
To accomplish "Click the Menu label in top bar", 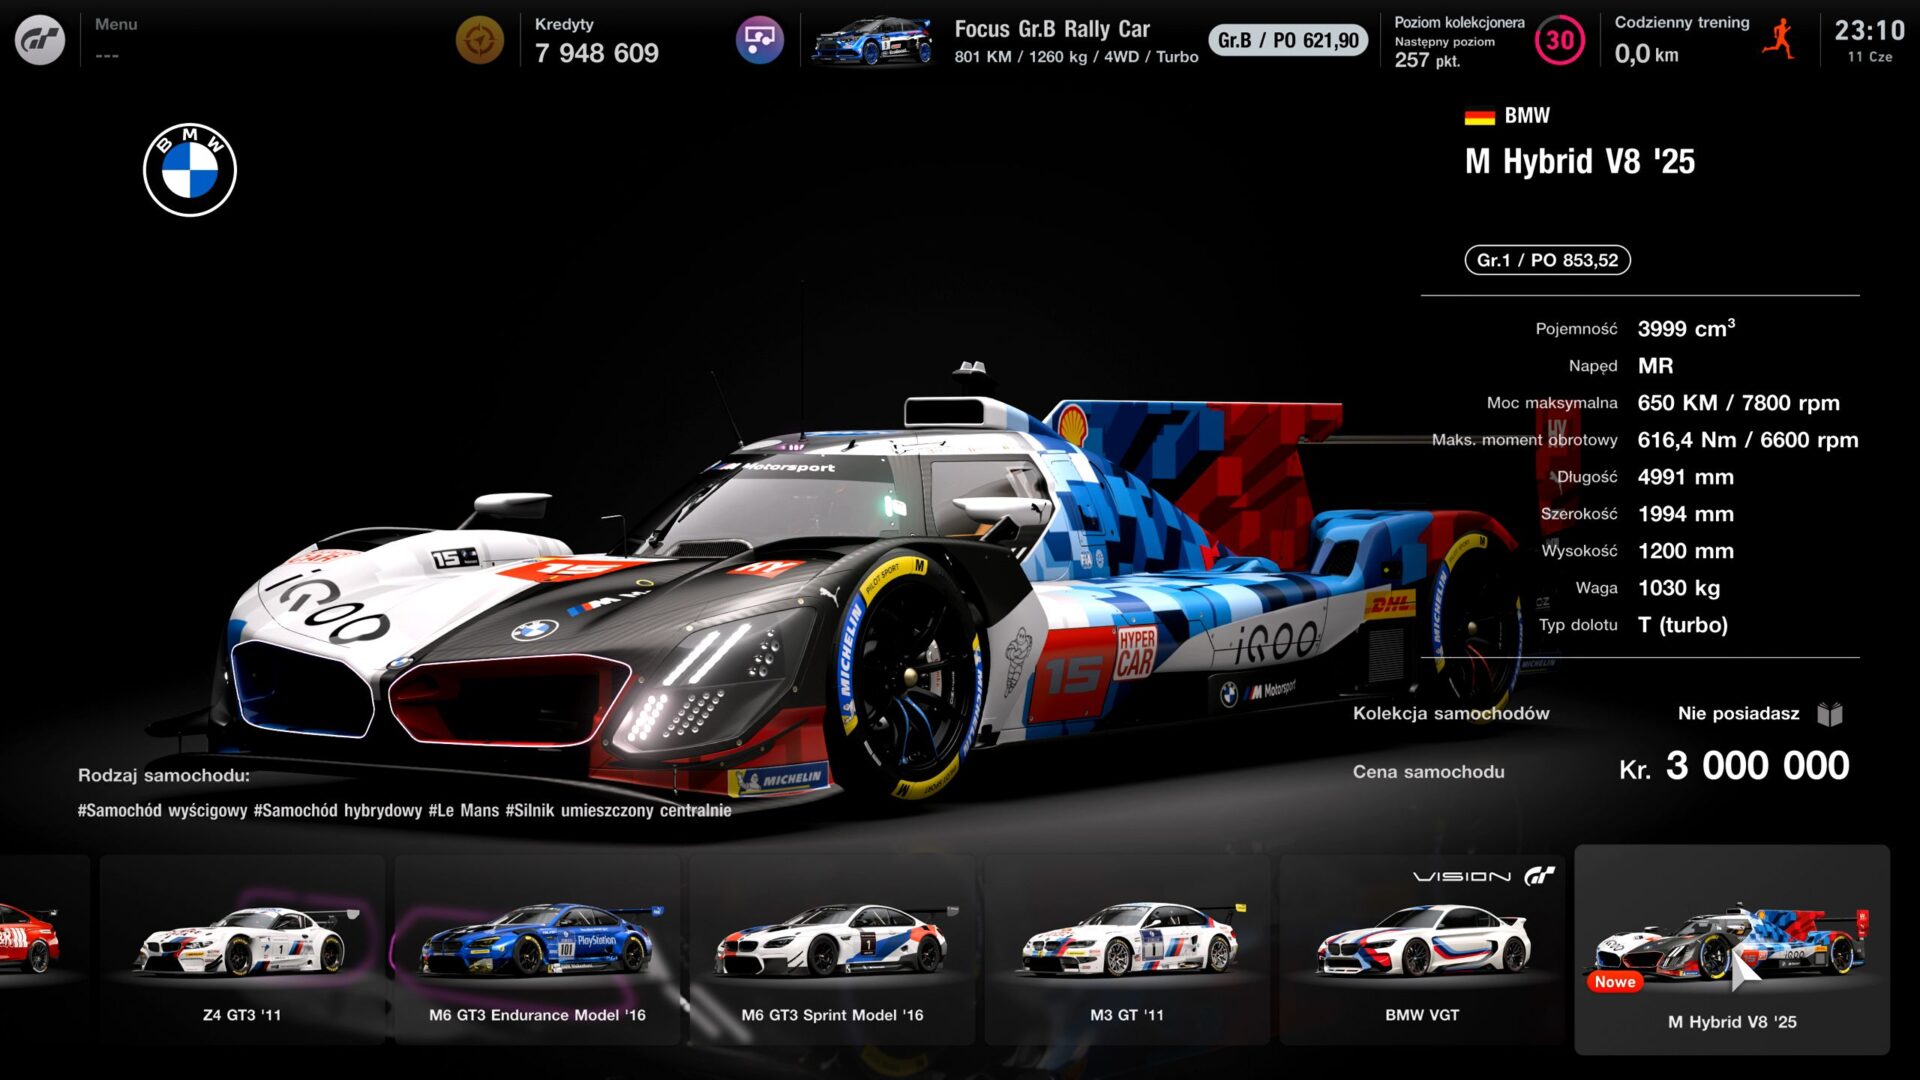I will tap(116, 24).
